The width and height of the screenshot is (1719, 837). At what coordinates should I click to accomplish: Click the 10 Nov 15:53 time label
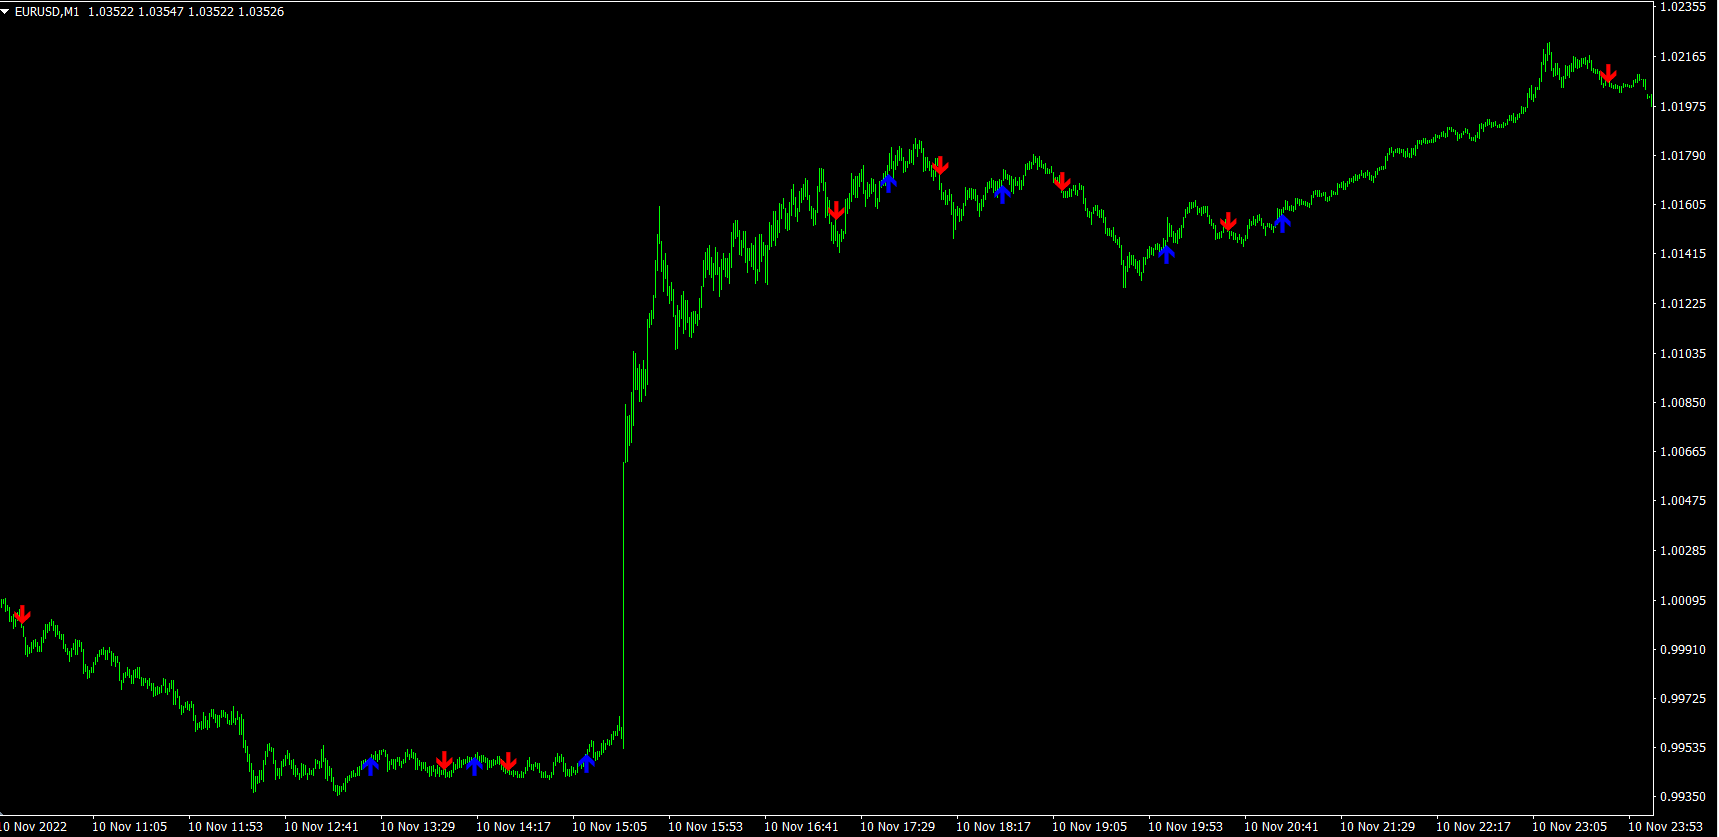click(x=706, y=827)
